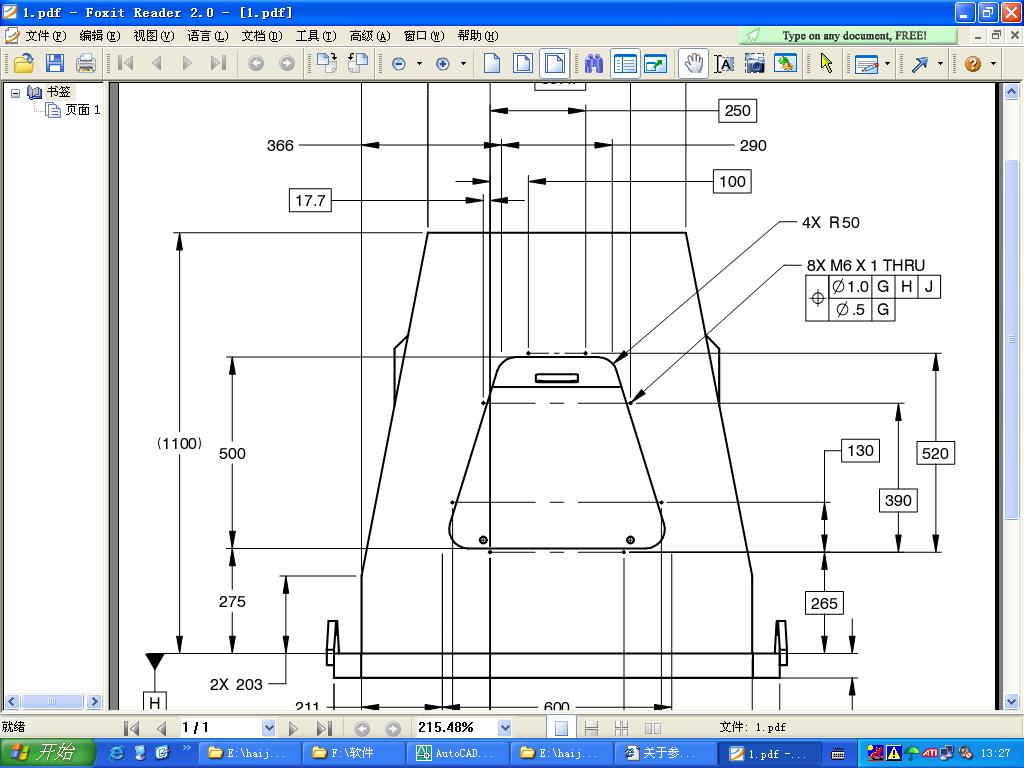Screen dimensions: 1024x768
Task: Click vertical scrollbar down arrow
Action: [x=1011, y=702]
